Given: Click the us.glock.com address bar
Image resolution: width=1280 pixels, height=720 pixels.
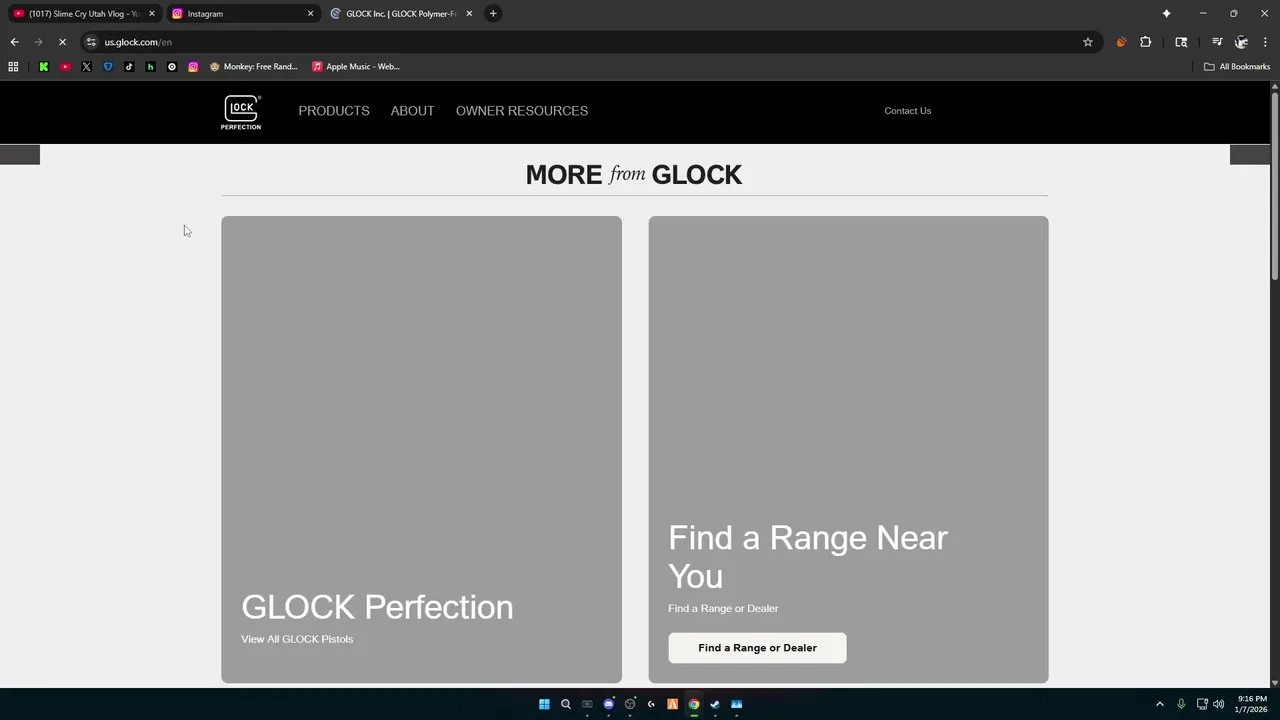Looking at the screenshot, I should click(x=590, y=42).
